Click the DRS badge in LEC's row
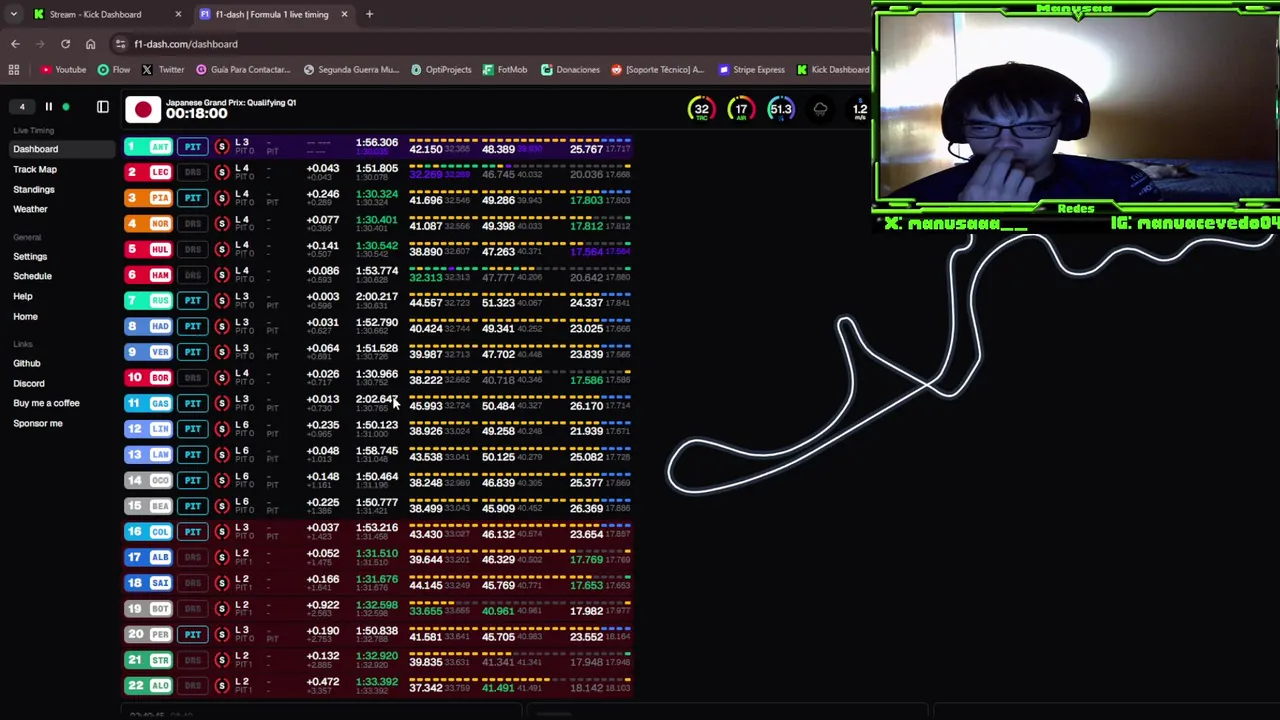1280x720 pixels. tap(193, 172)
